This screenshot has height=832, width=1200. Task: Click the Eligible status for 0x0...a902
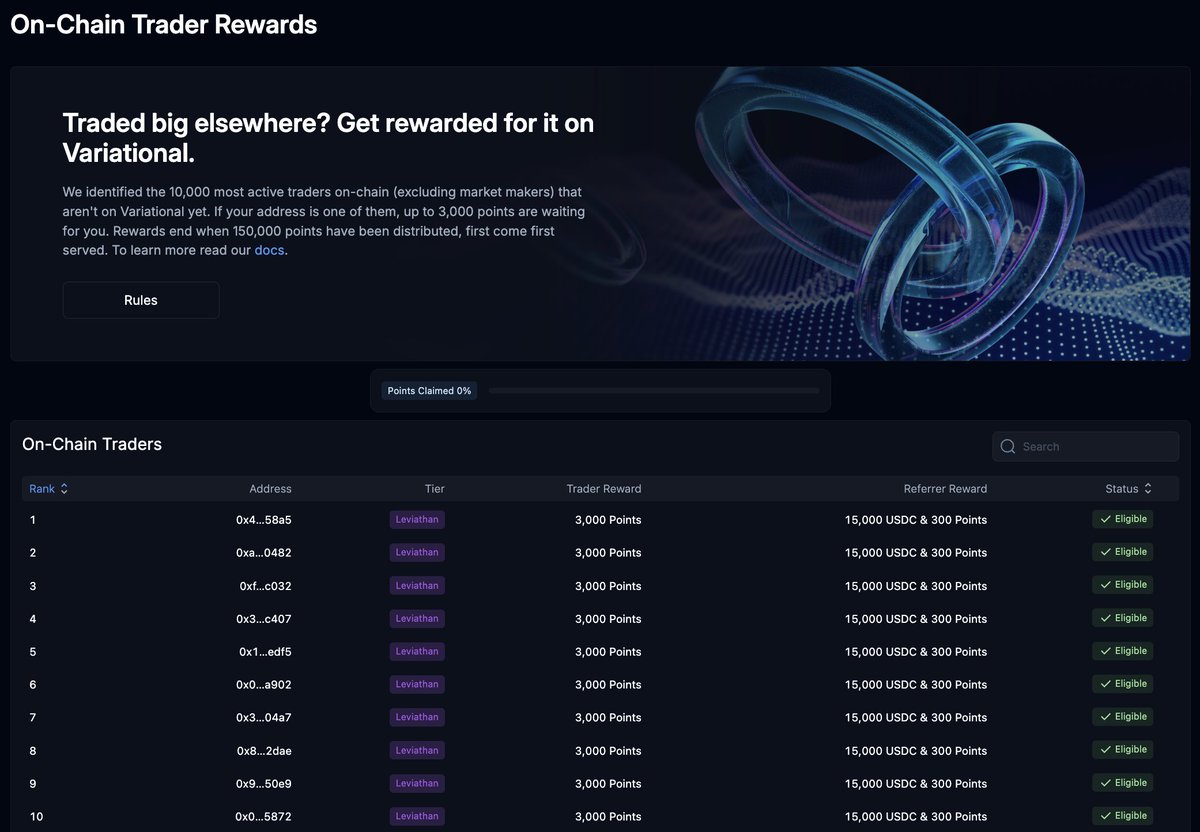[x=1122, y=684]
